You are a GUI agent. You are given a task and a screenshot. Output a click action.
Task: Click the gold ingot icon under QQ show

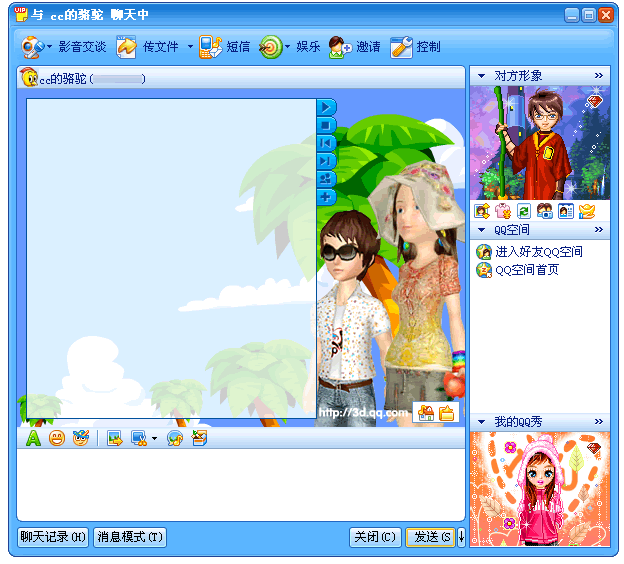tap(587, 211)
